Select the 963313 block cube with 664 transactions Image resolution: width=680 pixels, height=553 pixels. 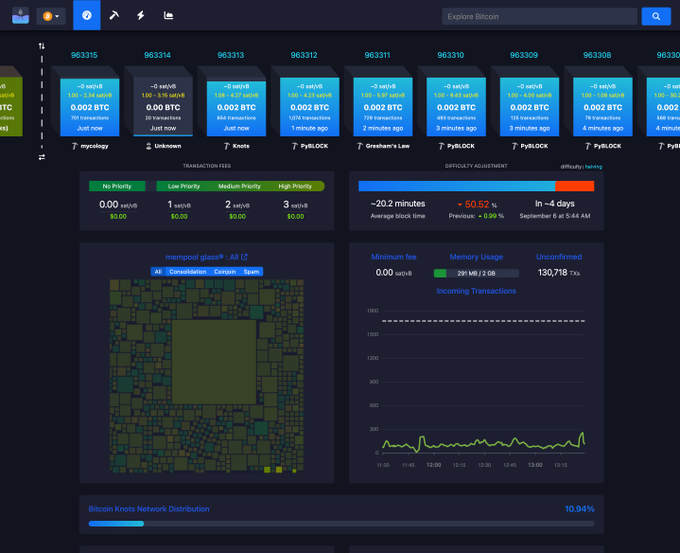click(x=236, y=107)
